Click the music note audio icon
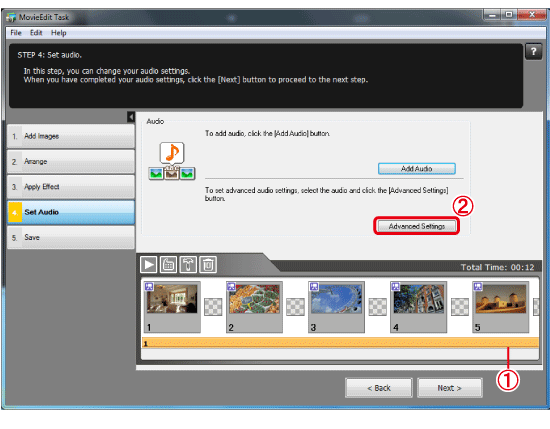This screenshot has width=550, height=429. click(x=172, y=153)
